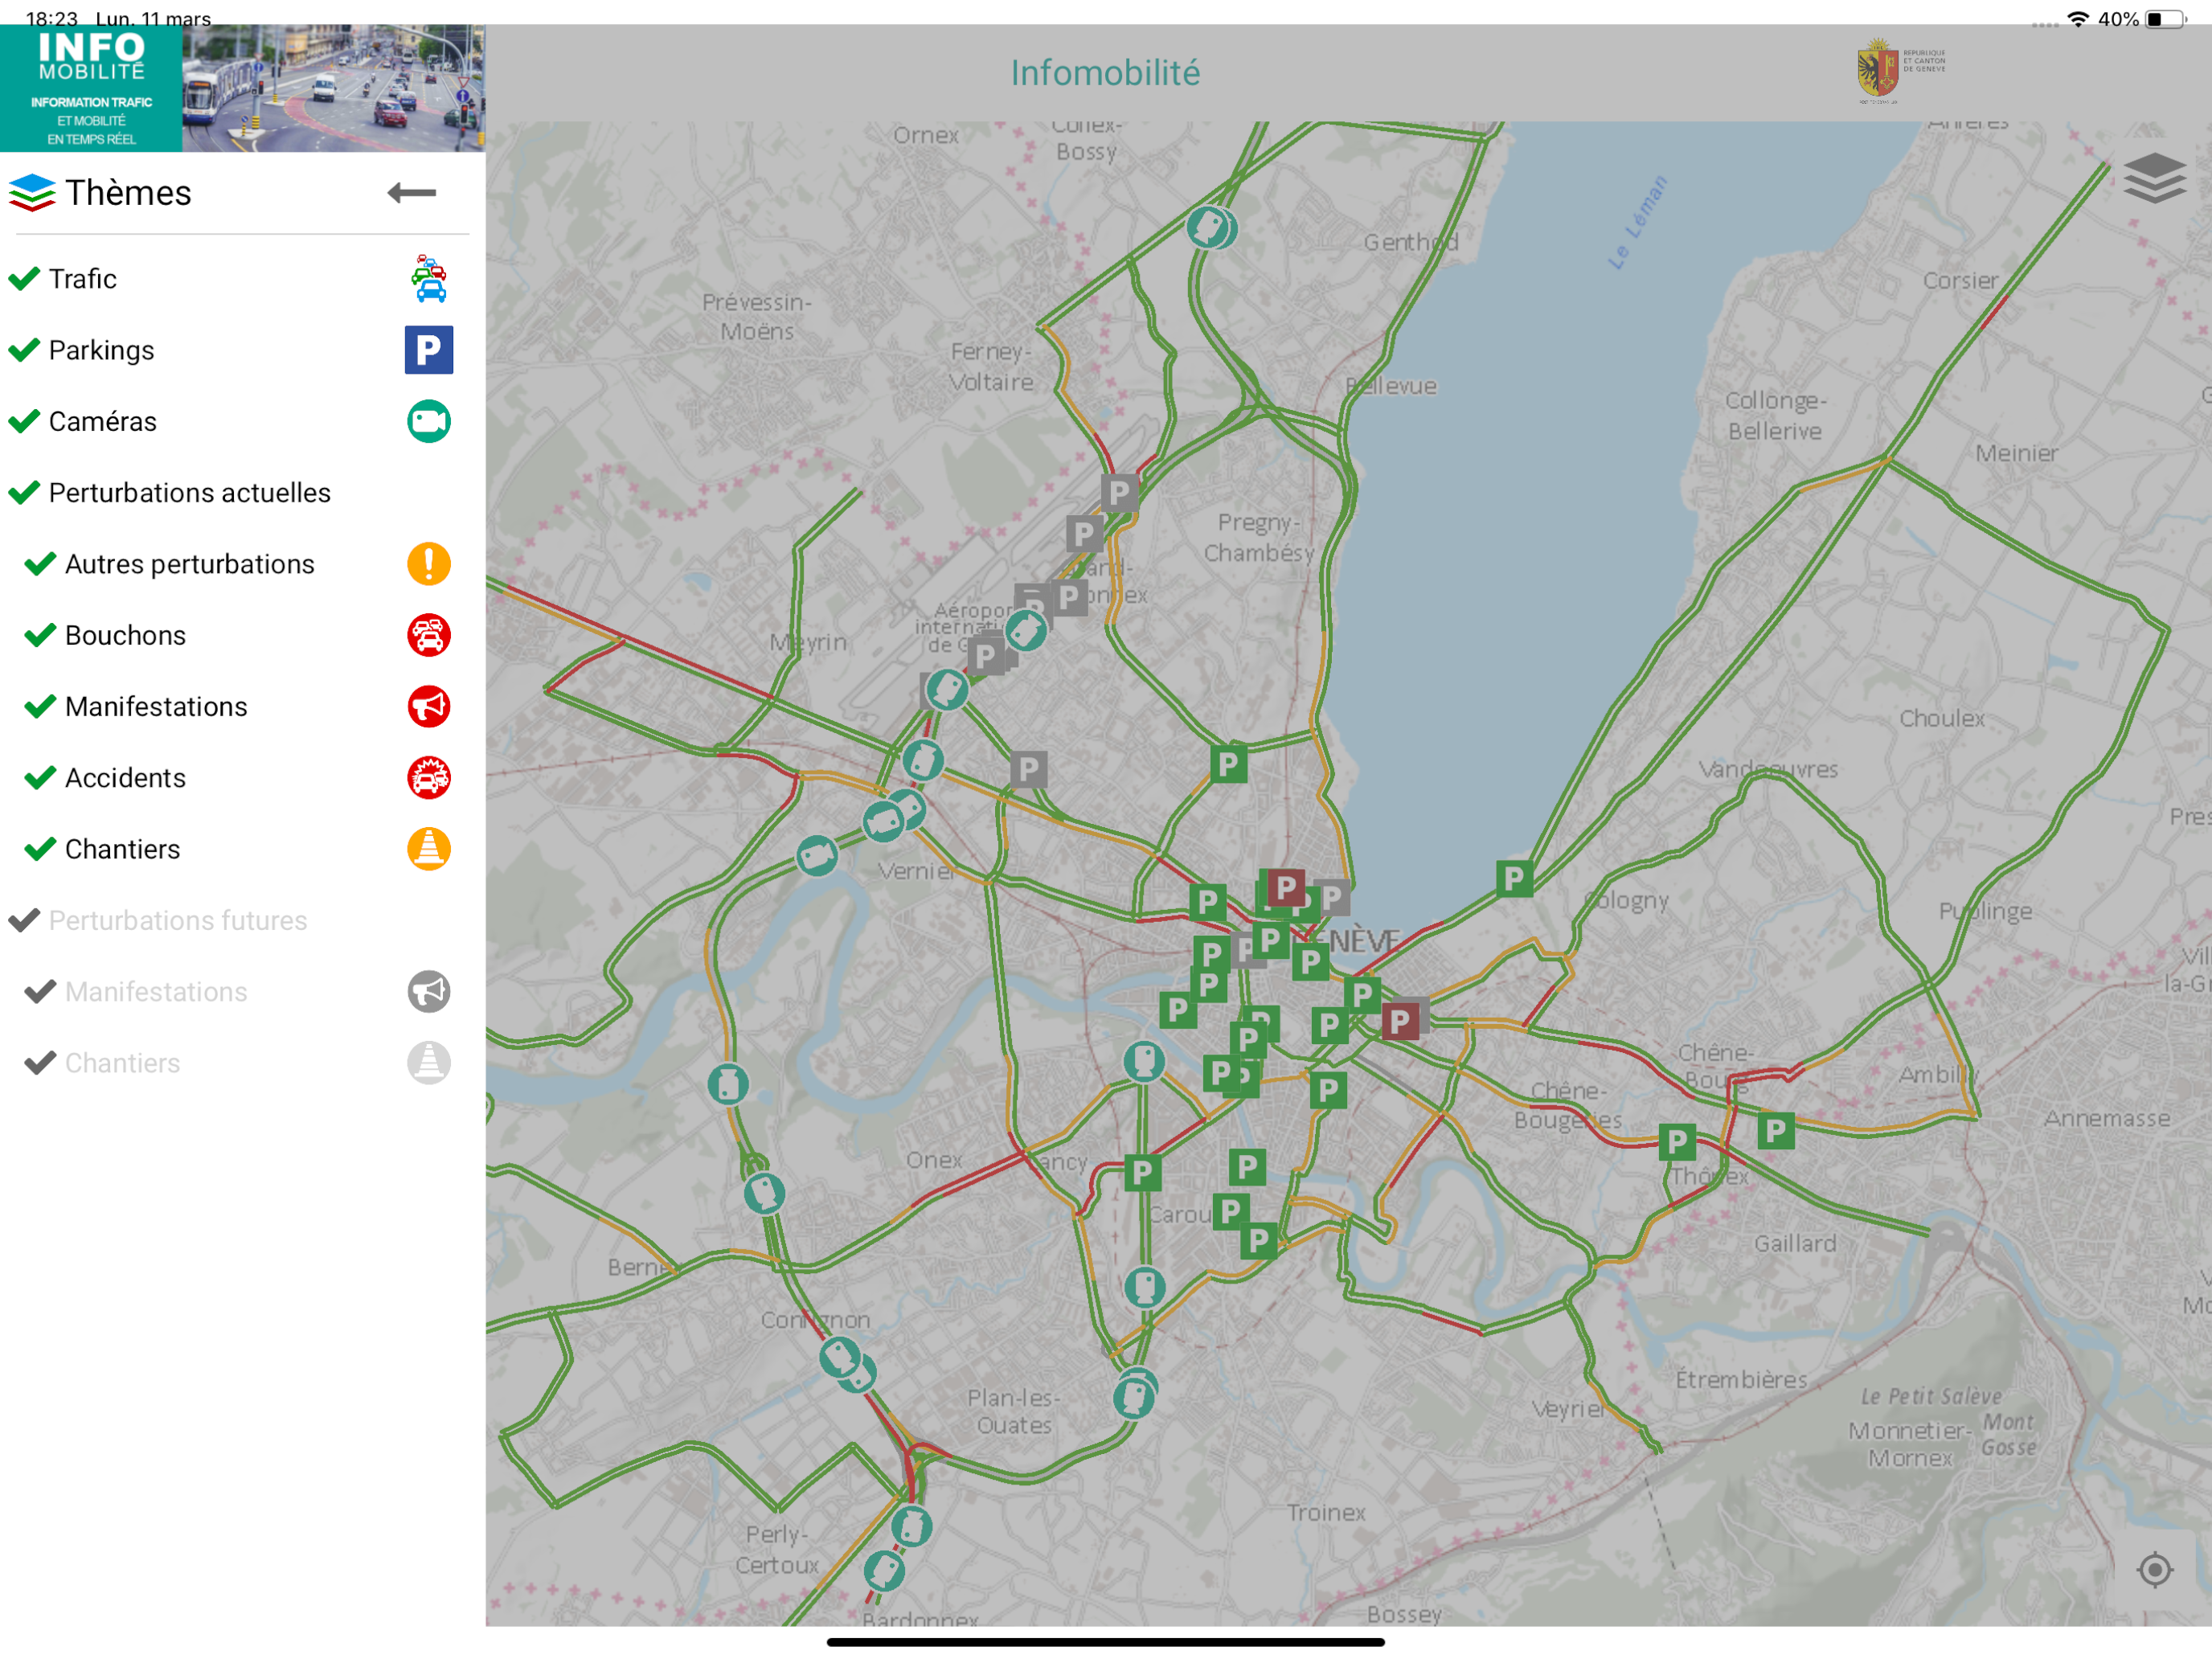The image size is (2212, 1659).
Task: Select the green parking marker in Thônex
Action: coord(1677,1142)
